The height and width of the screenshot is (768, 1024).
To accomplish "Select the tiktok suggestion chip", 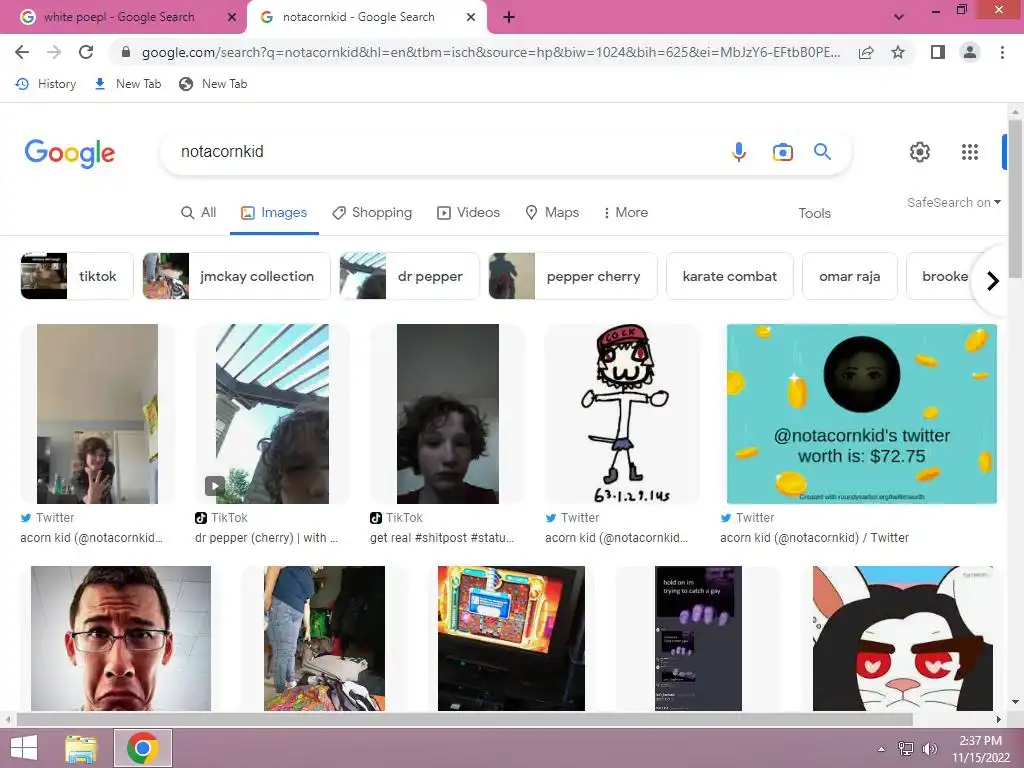I will point(77,276).
